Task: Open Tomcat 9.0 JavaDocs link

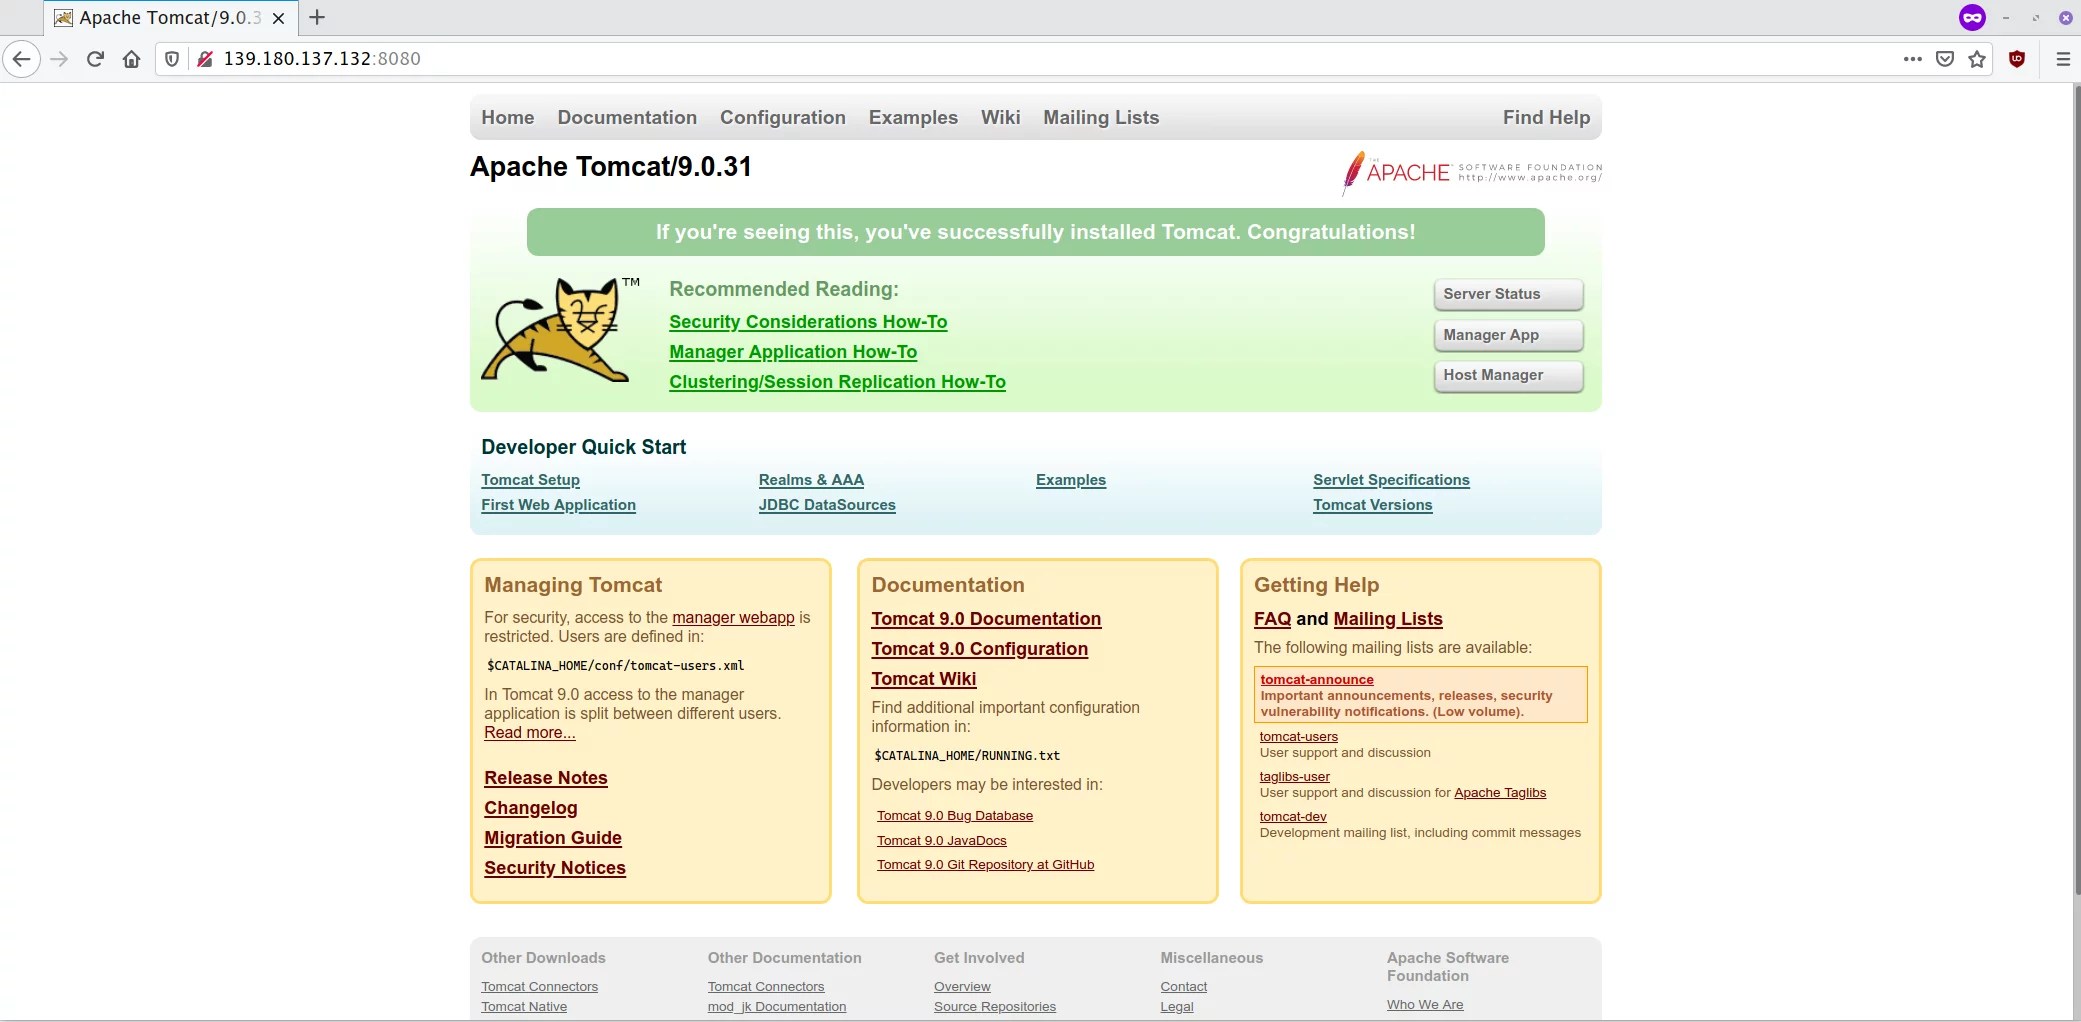Action: point(942,841)
